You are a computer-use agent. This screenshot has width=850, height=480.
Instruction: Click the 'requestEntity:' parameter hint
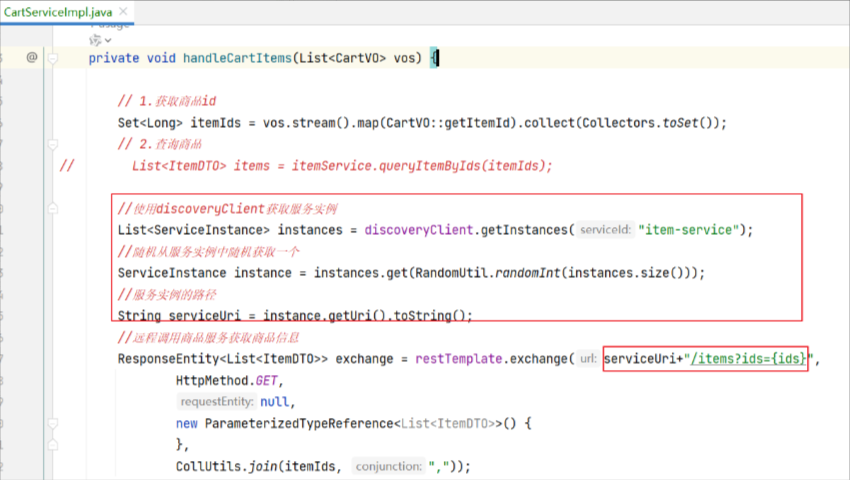(216, 402)
